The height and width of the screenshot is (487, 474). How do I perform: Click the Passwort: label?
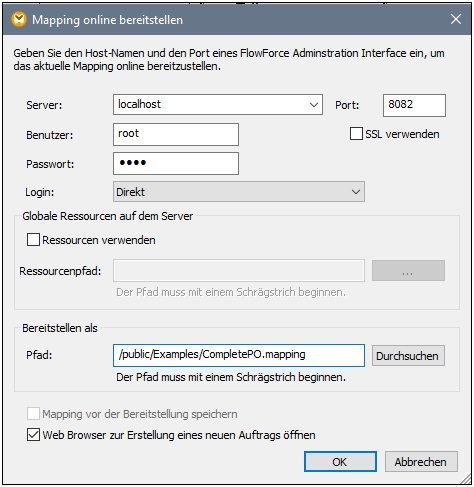(50, 164)
